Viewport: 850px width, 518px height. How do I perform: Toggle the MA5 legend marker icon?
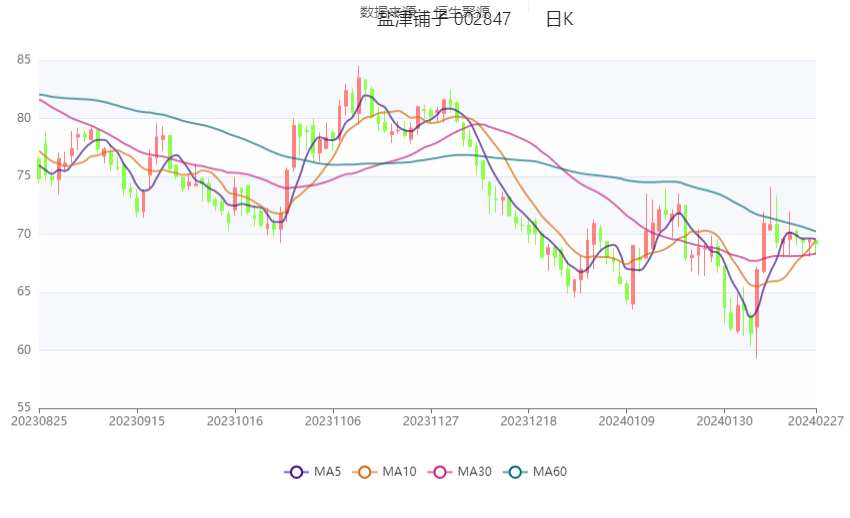296,472
